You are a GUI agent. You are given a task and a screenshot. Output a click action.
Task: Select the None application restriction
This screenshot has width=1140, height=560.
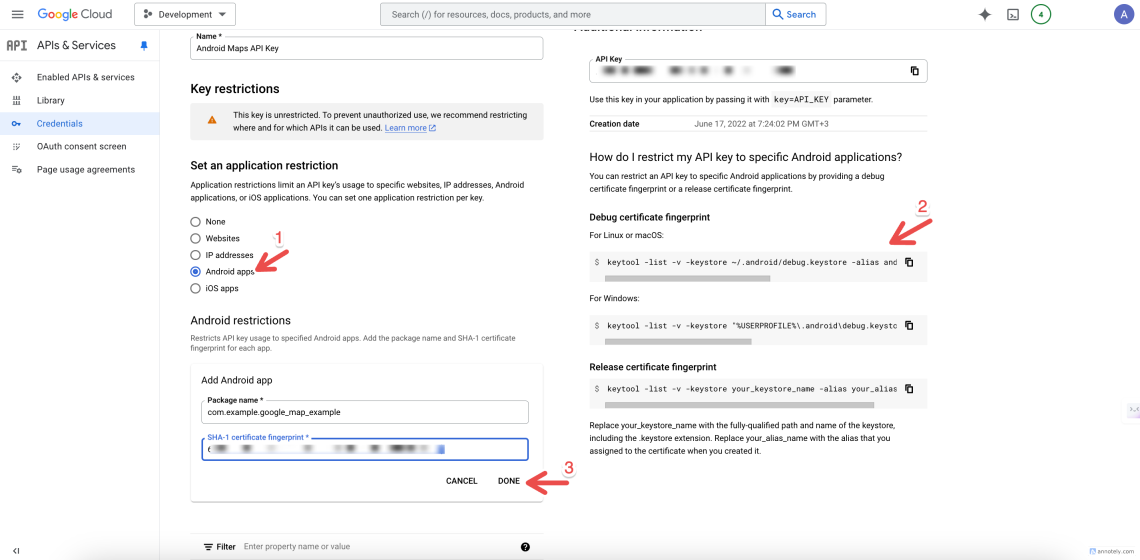(196, 222)
